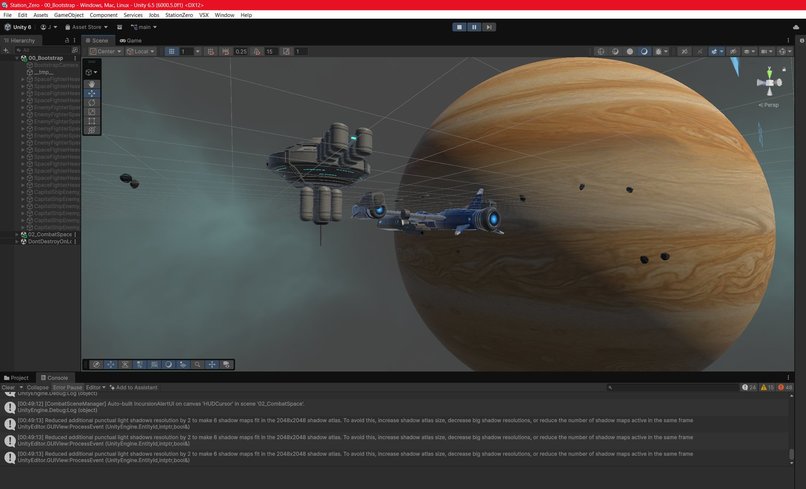Expand the 02_CombatSpace scene
Image resolution: width=806 pixels, height=489 pixels.
pyautogui.click(x=17, y=234)
